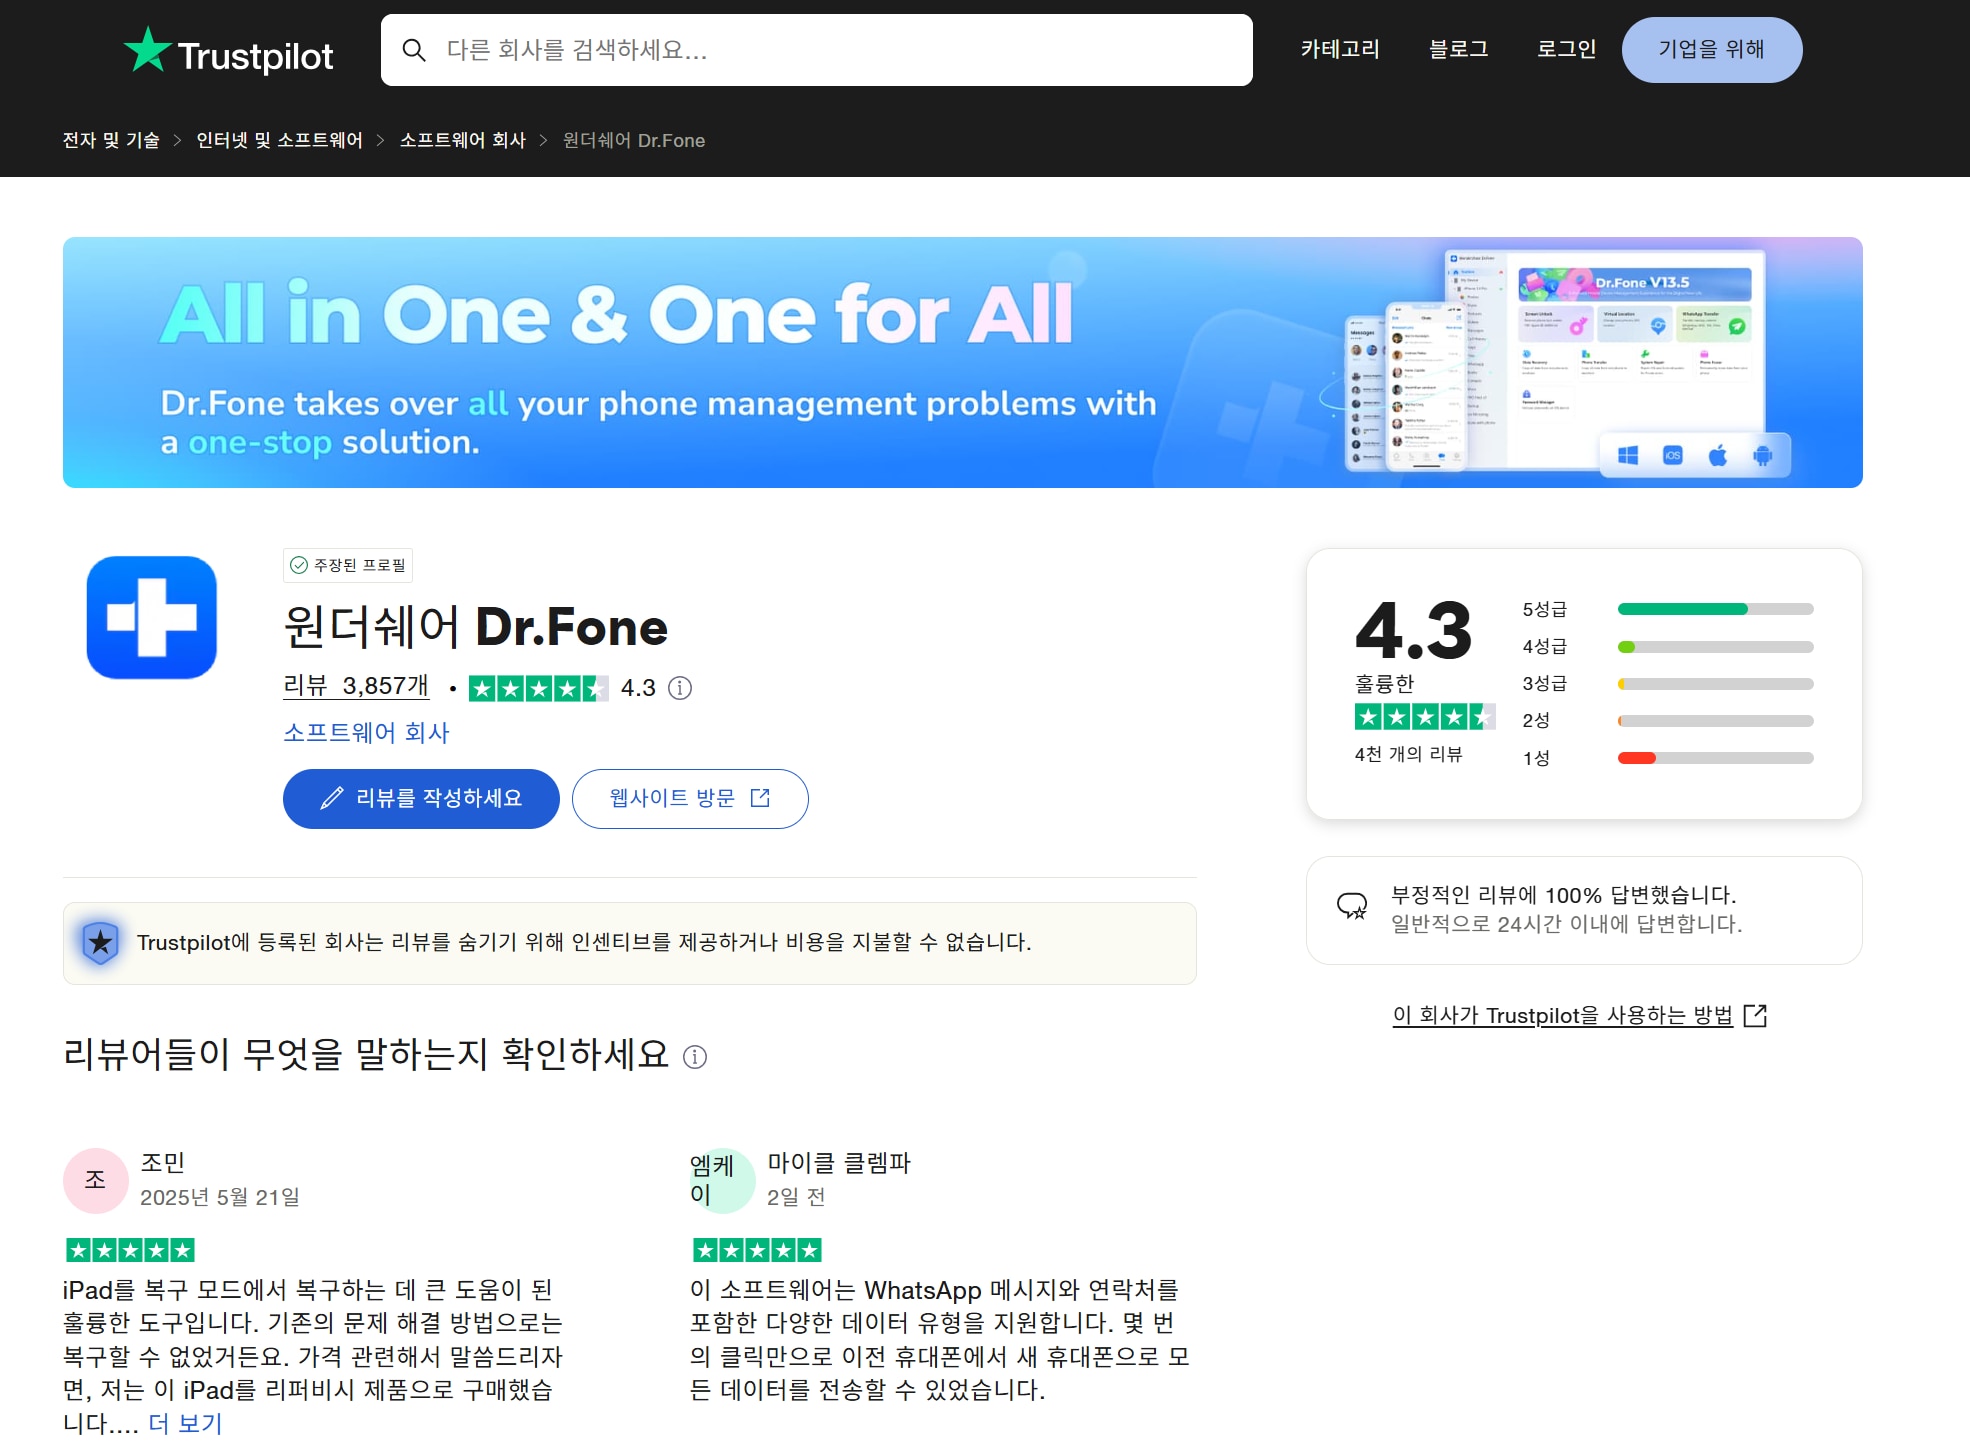Click the 4천 개의 리뷰 text

1408,754
